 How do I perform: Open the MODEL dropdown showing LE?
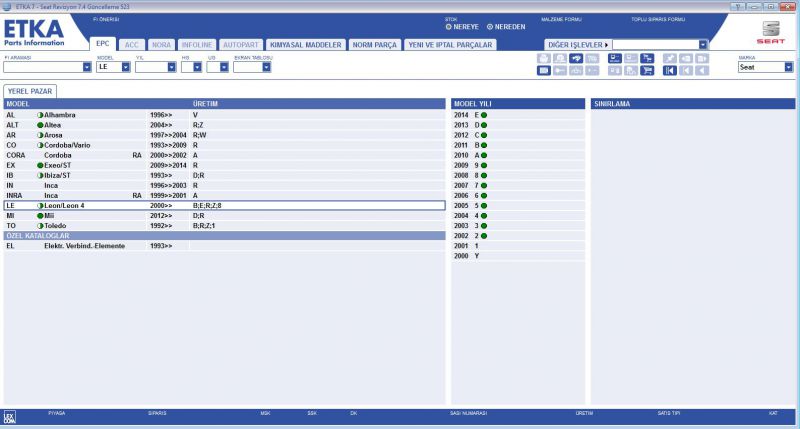[126, 67]
